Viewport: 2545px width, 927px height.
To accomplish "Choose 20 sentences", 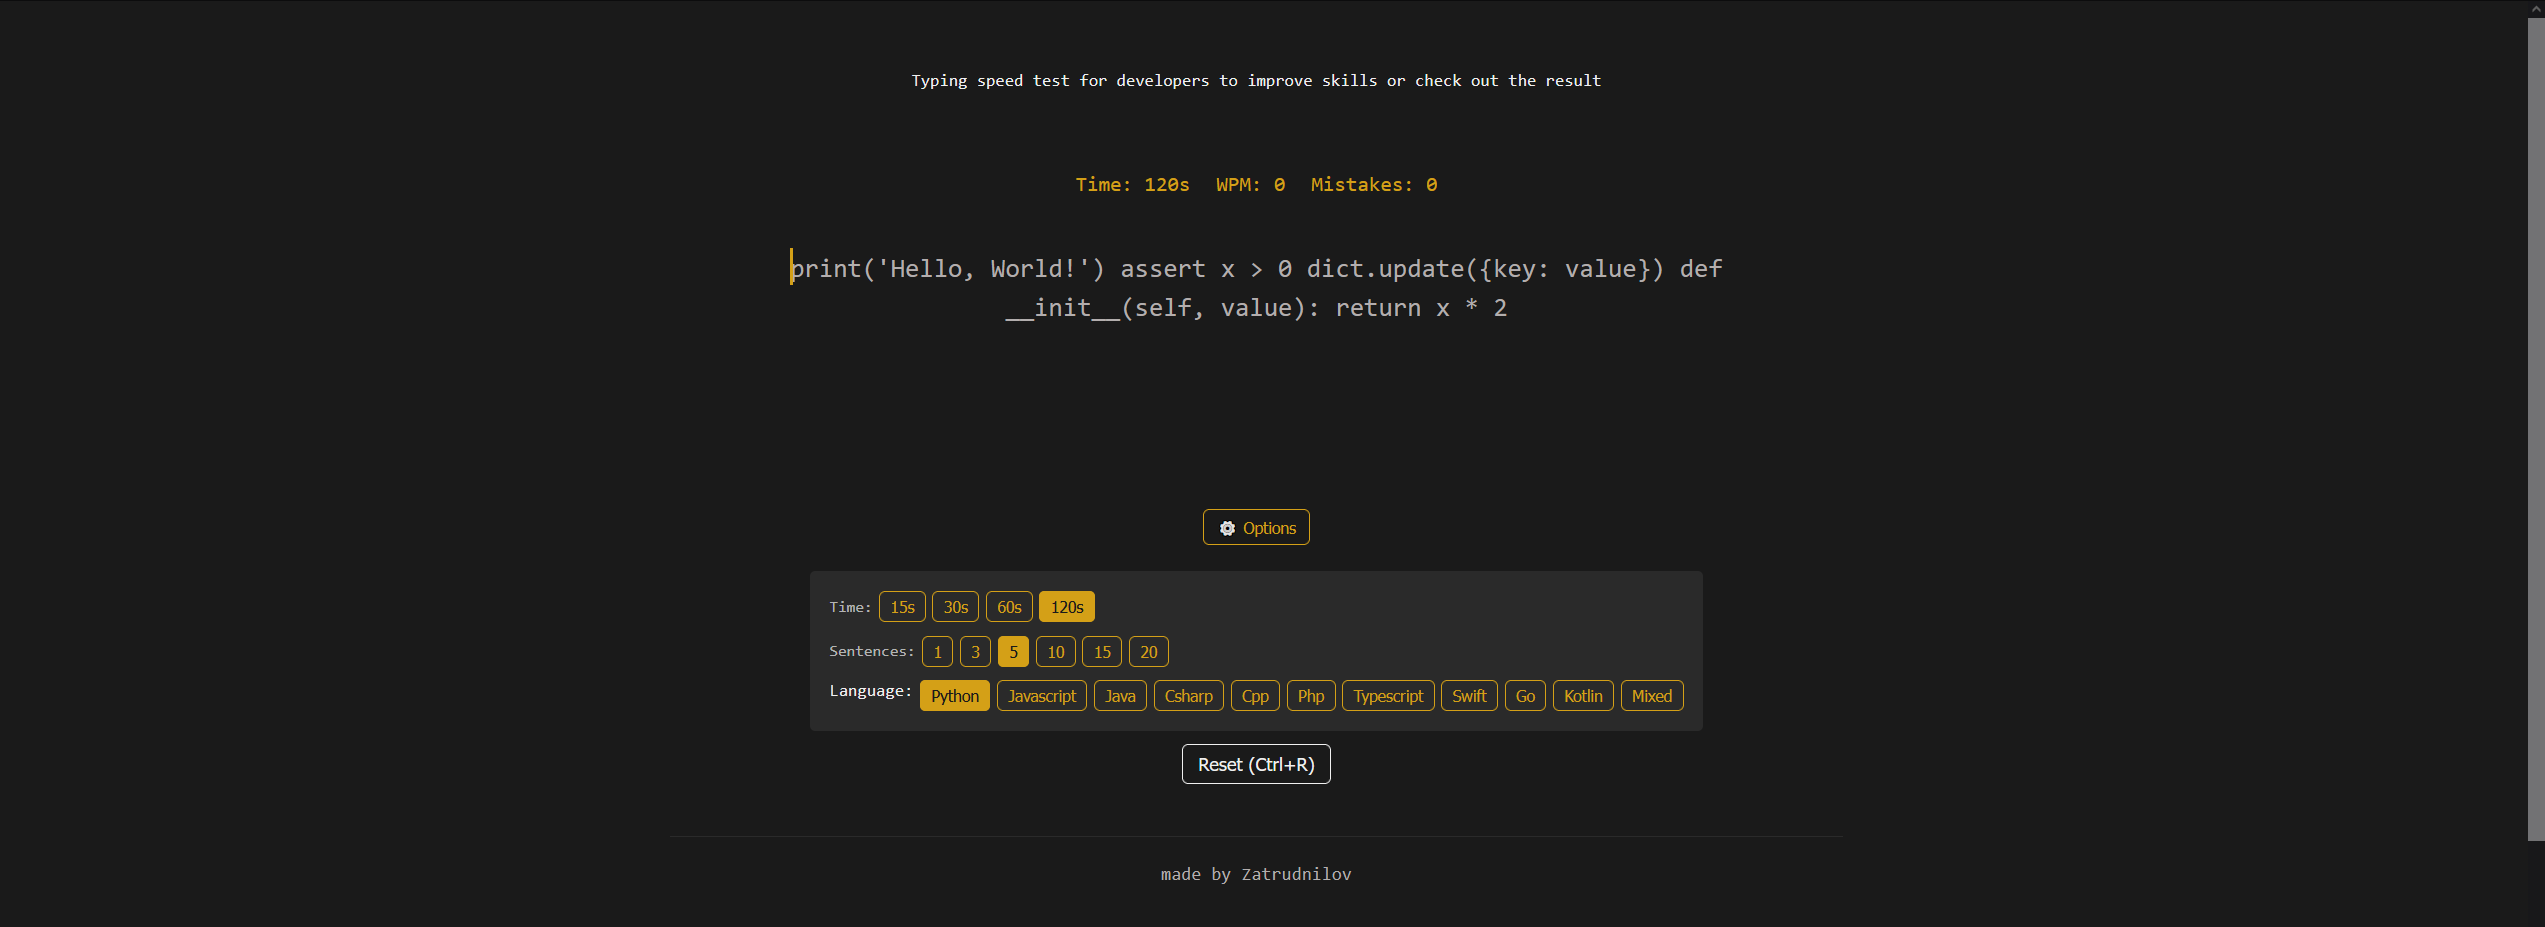I will (1149, 652).
